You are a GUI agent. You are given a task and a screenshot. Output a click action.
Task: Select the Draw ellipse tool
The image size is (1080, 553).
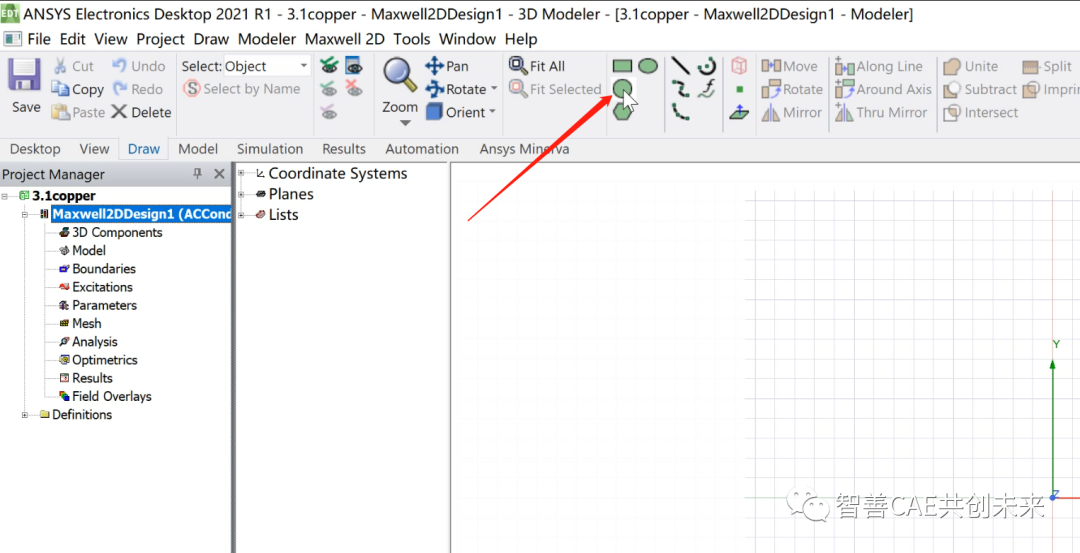[x=647, y=66]
